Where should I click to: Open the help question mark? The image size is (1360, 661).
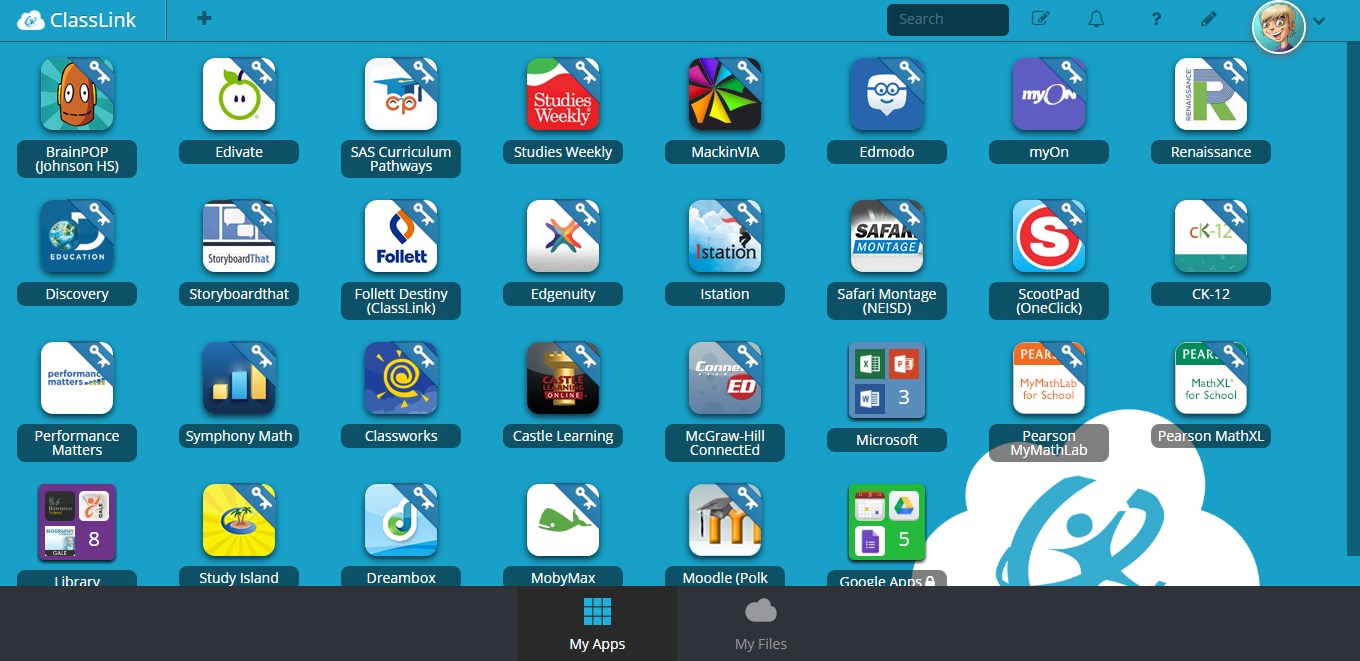tap(1156, 19)
